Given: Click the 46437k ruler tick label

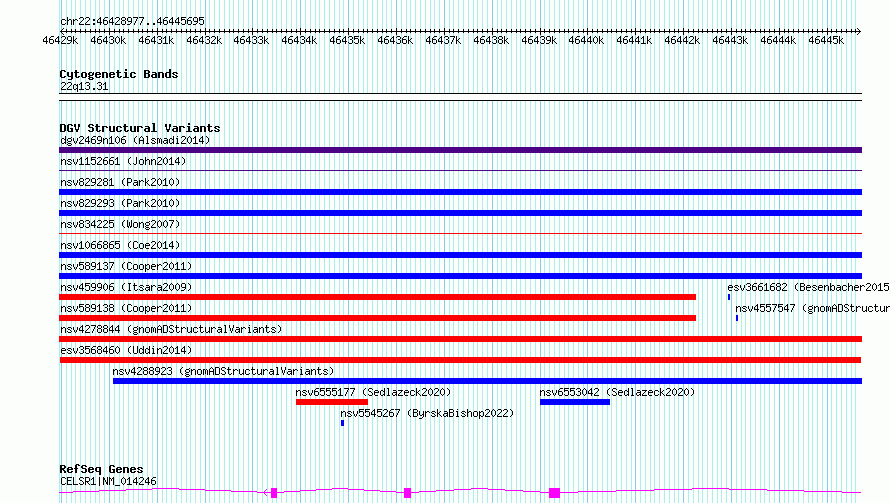Looking at the screenshot, I should point(443,40).
